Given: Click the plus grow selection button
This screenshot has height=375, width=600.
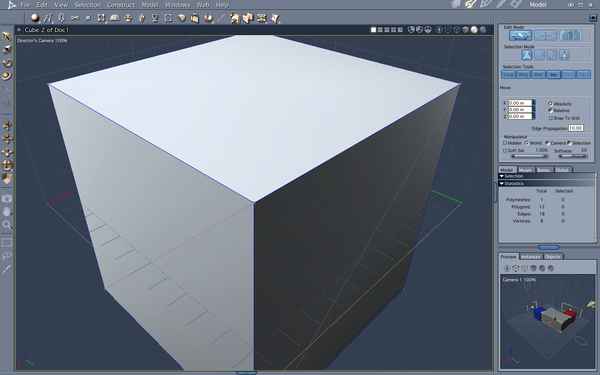Looking at the screenshot, I should pos(583,75).
